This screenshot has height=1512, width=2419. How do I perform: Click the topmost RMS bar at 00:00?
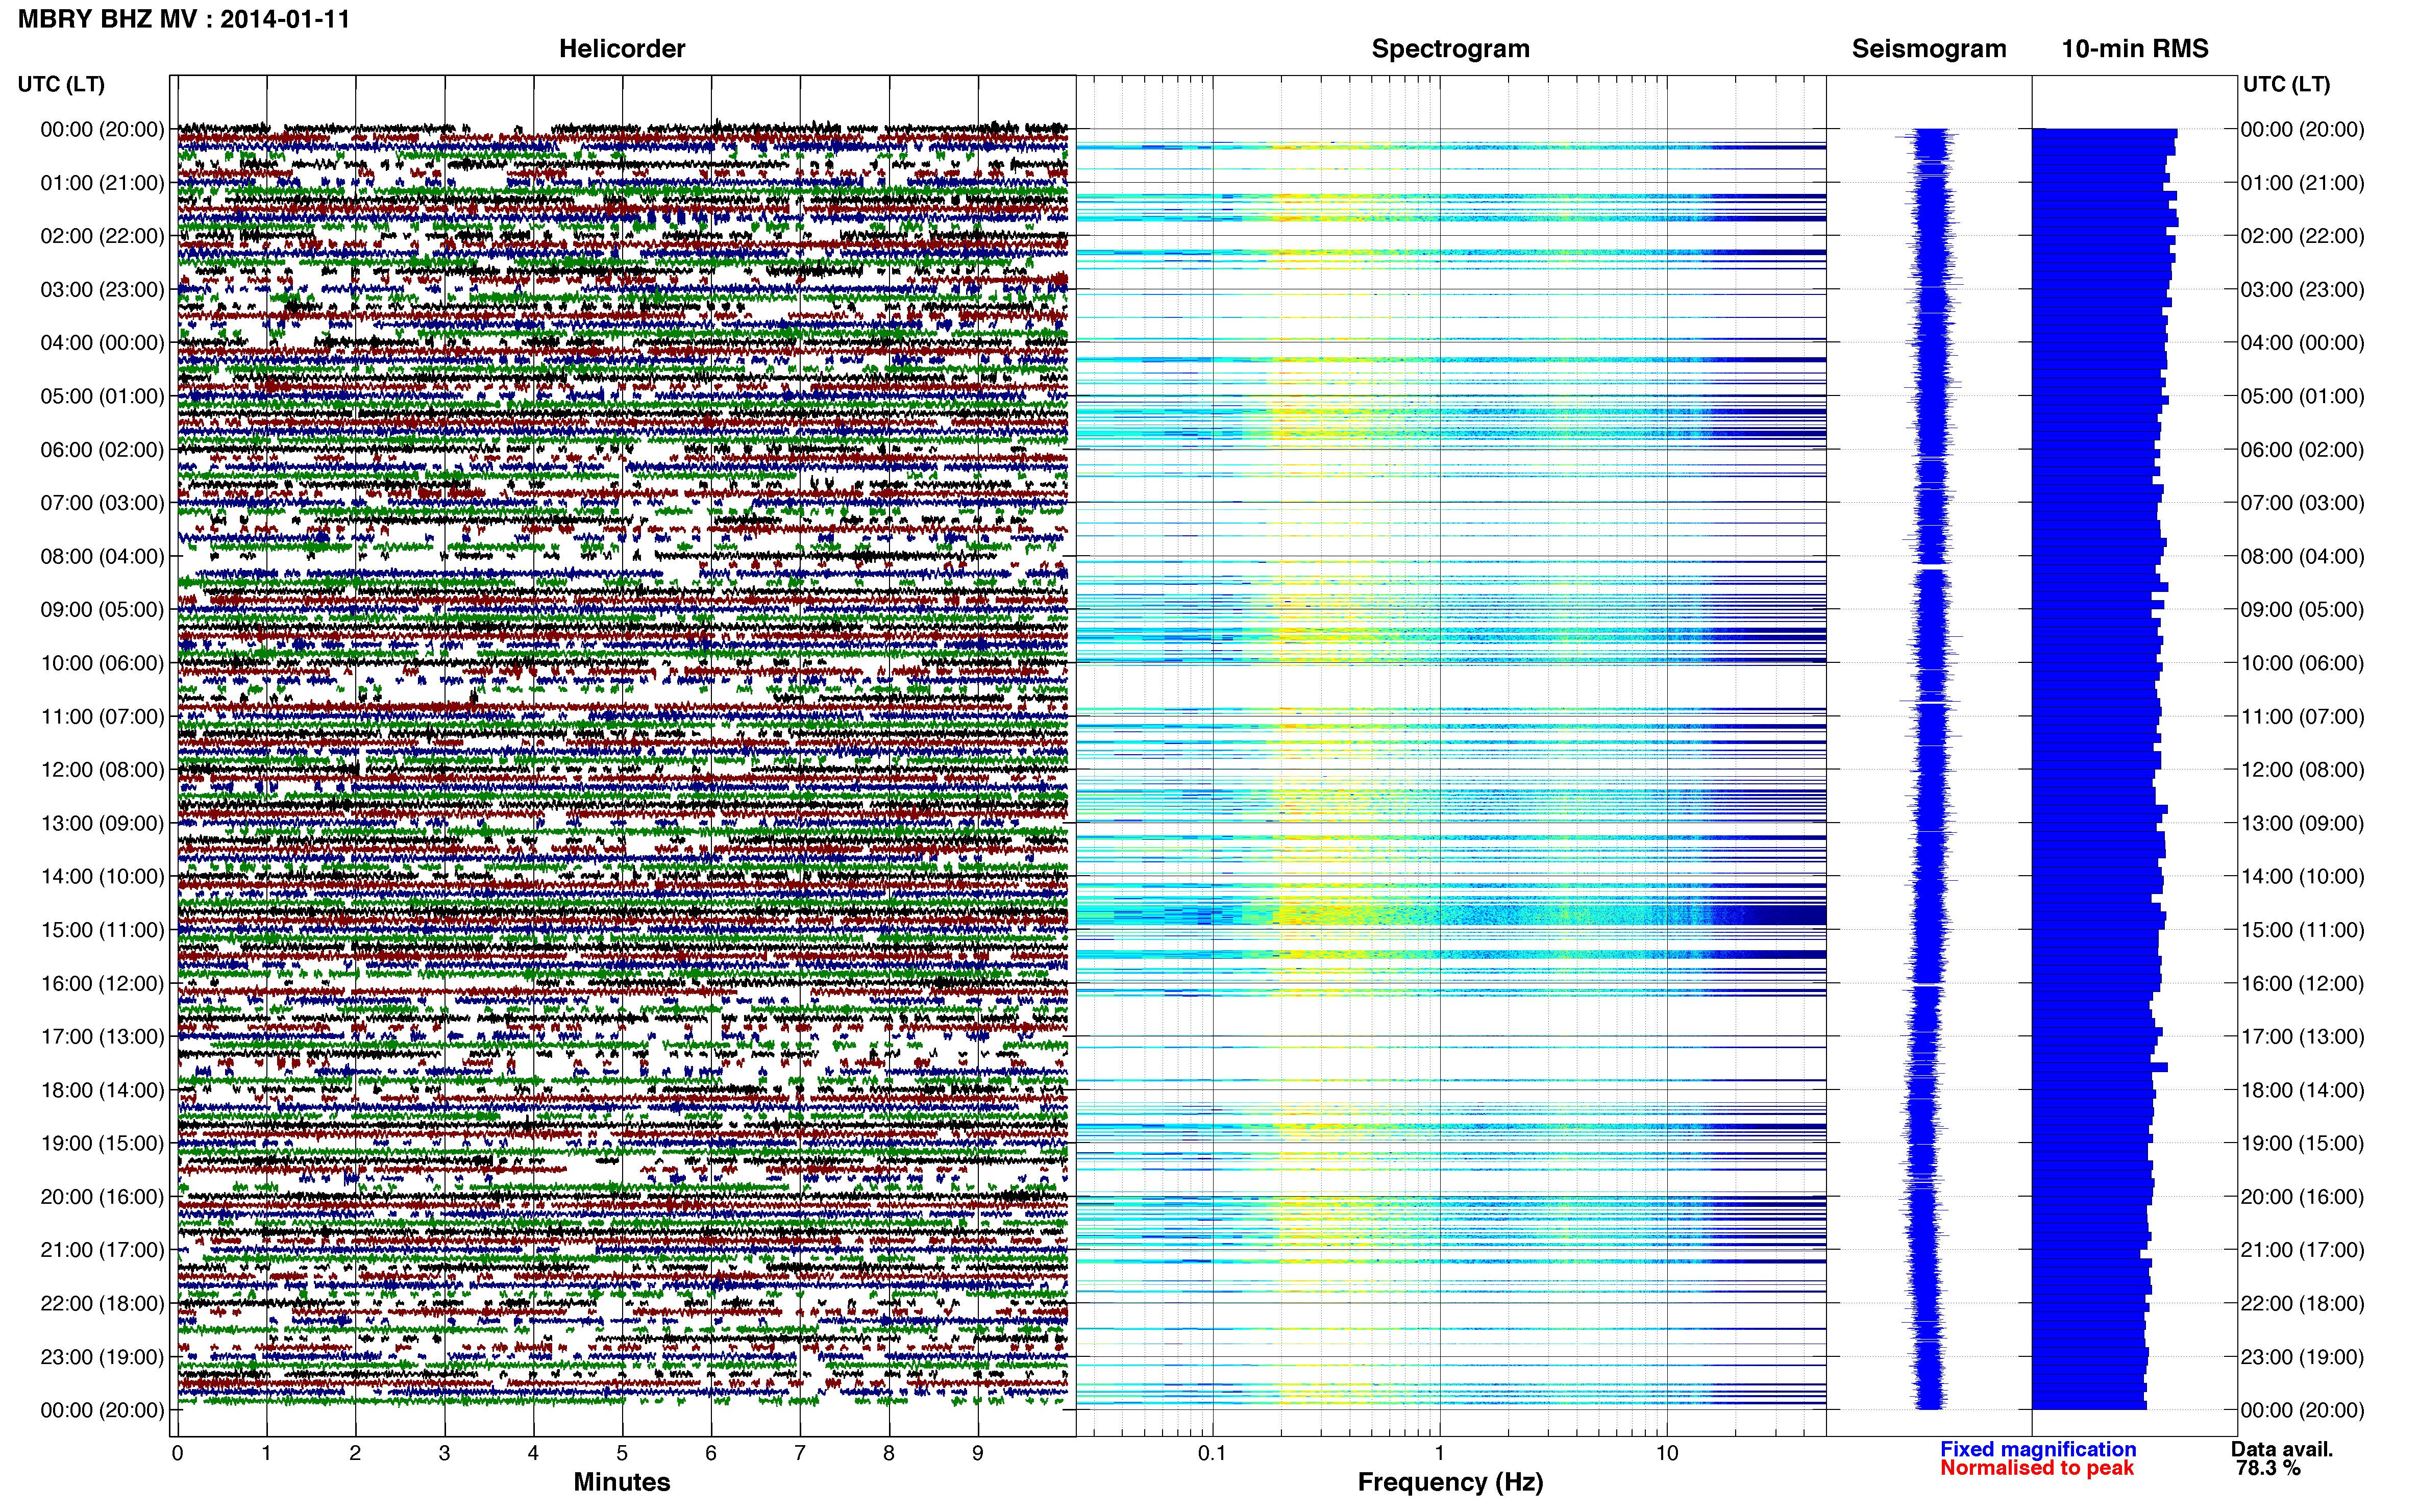(x=2104, y=133)
